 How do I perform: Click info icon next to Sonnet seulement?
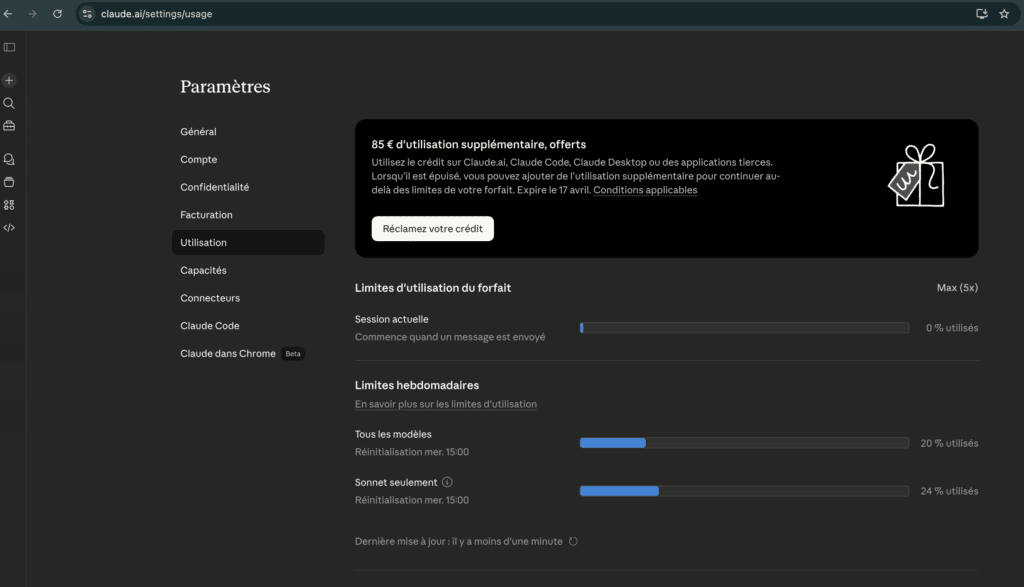click(447, 482)
